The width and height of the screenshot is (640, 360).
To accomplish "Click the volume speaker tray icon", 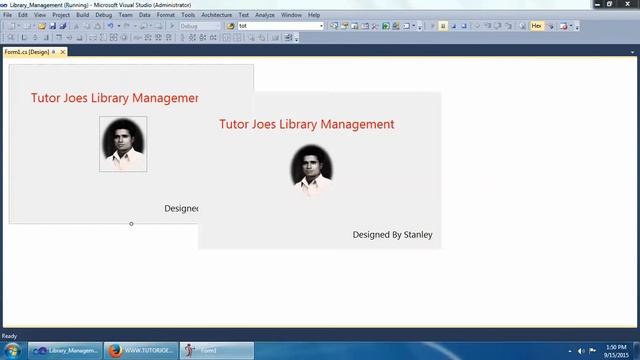I will click(581, 351).
